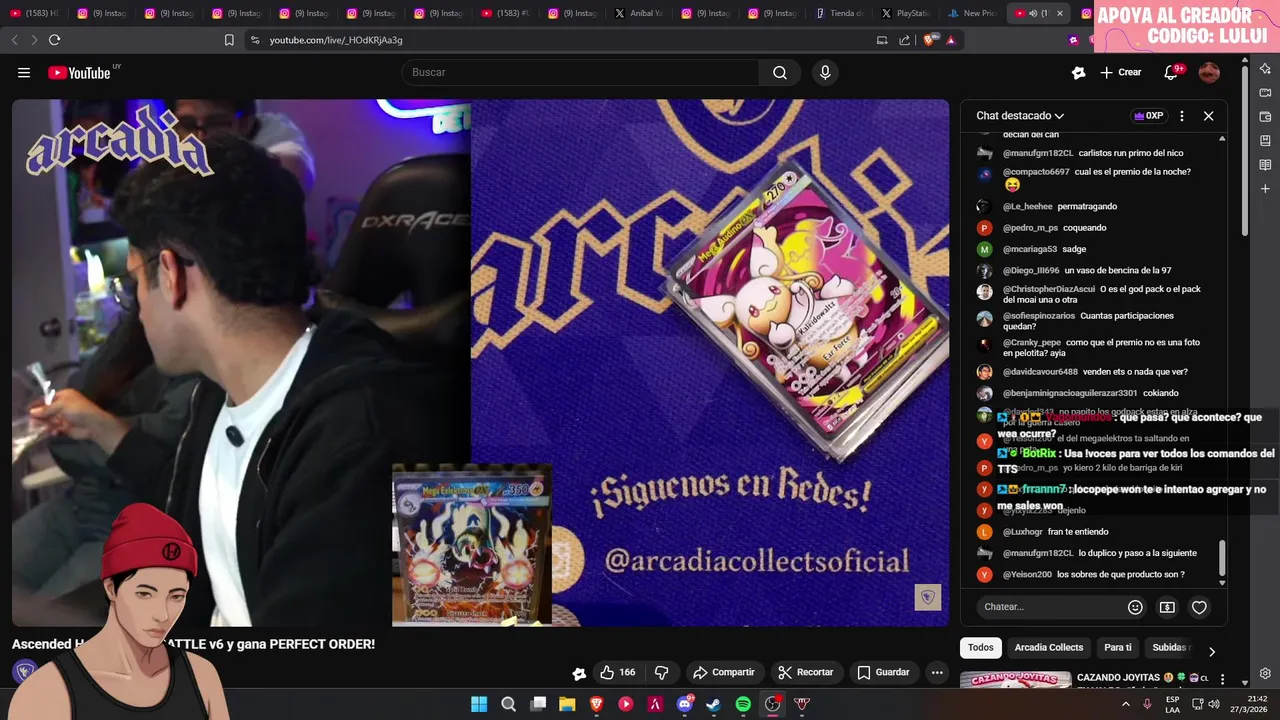Screen dimensions: 1280x720
Task: Click the page vertical scrollbar
Action: point(1244,150)
